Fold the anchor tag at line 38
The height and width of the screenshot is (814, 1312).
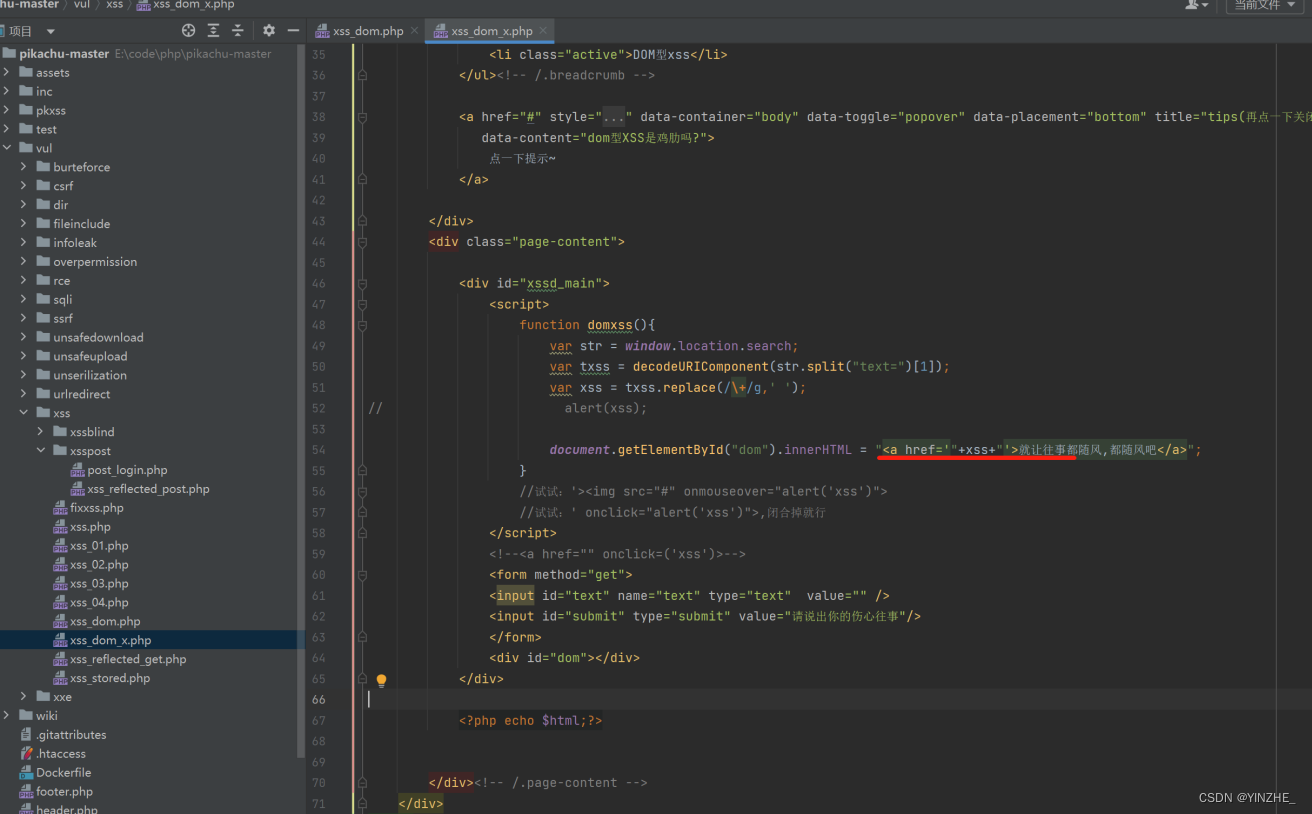tap(362, 117)
